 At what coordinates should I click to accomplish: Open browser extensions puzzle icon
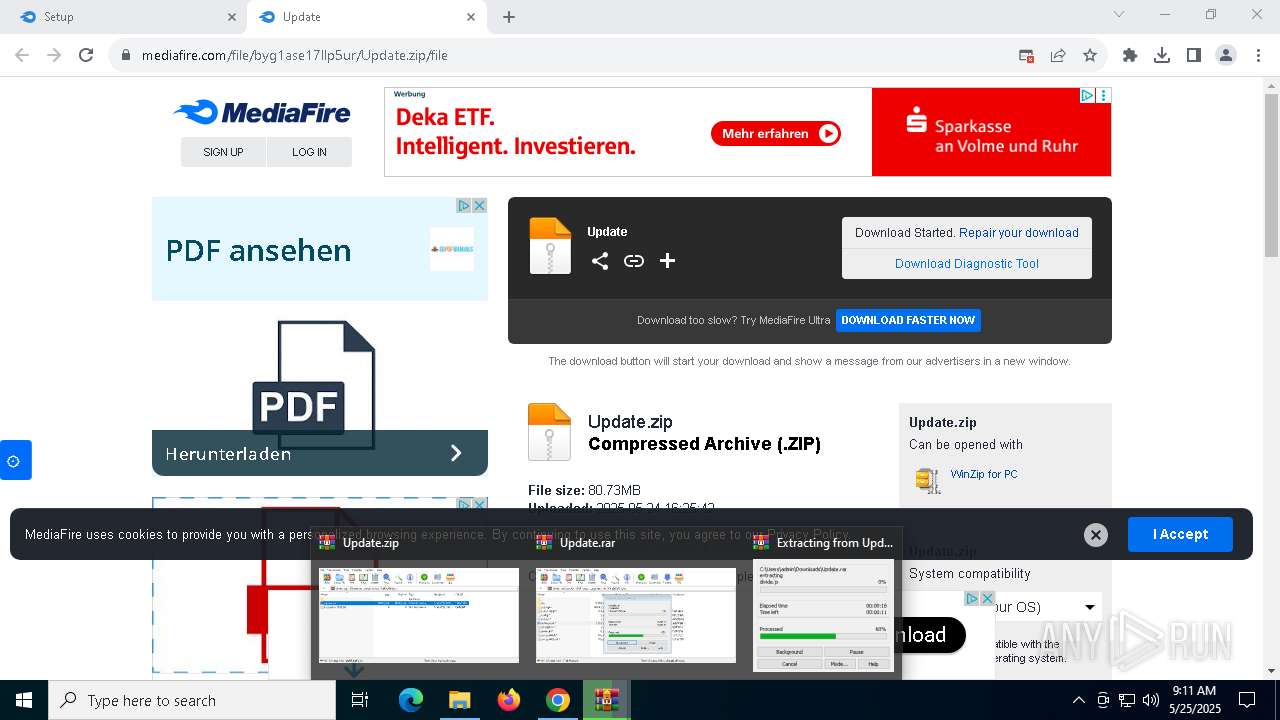[1130, 56]
